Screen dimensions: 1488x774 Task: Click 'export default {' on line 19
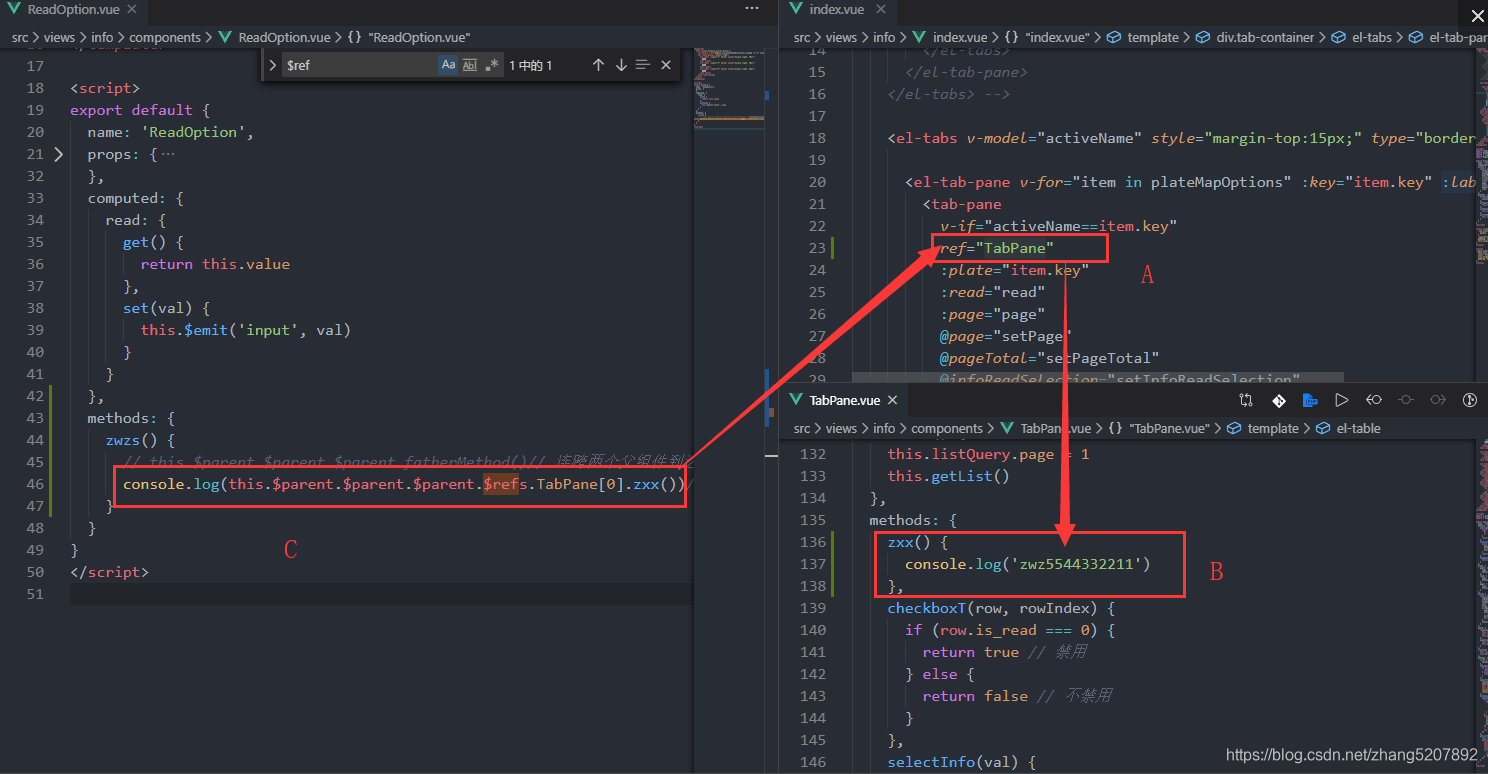tap(140, 110)
